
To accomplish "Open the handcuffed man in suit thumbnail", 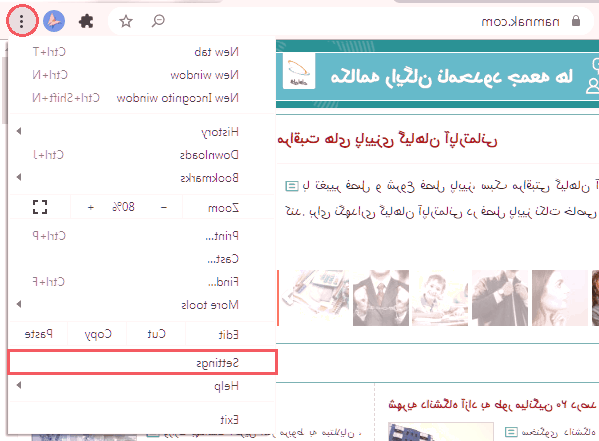I will click(381, 298).
